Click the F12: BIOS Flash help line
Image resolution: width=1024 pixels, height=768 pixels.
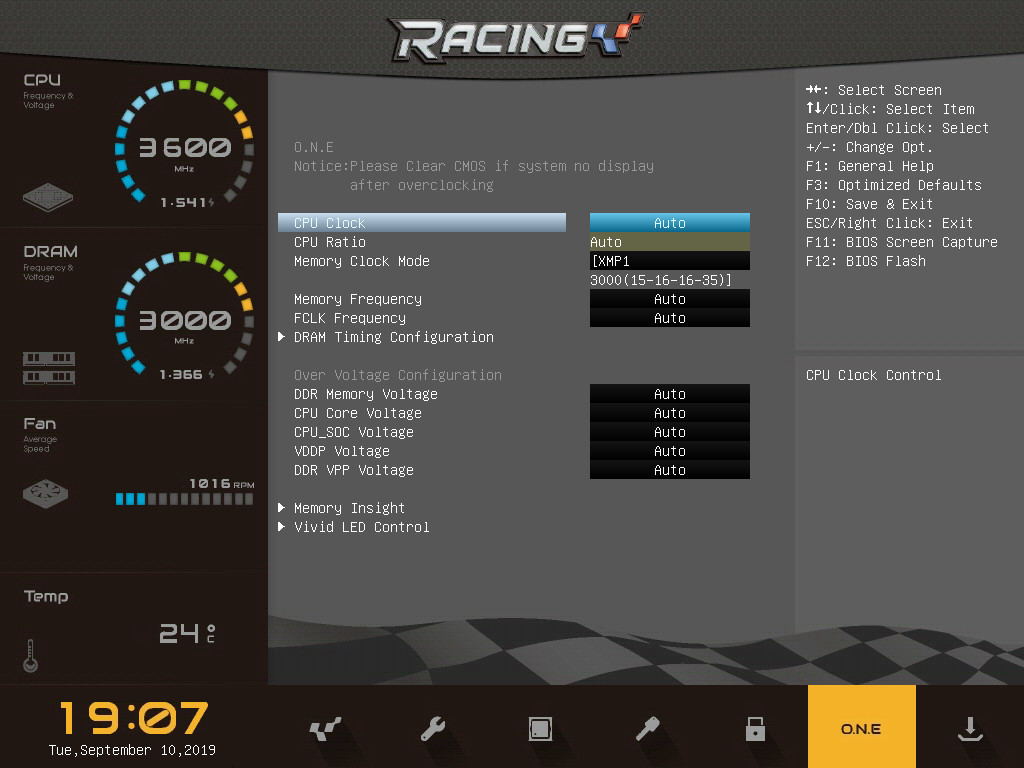pos(865,261)
